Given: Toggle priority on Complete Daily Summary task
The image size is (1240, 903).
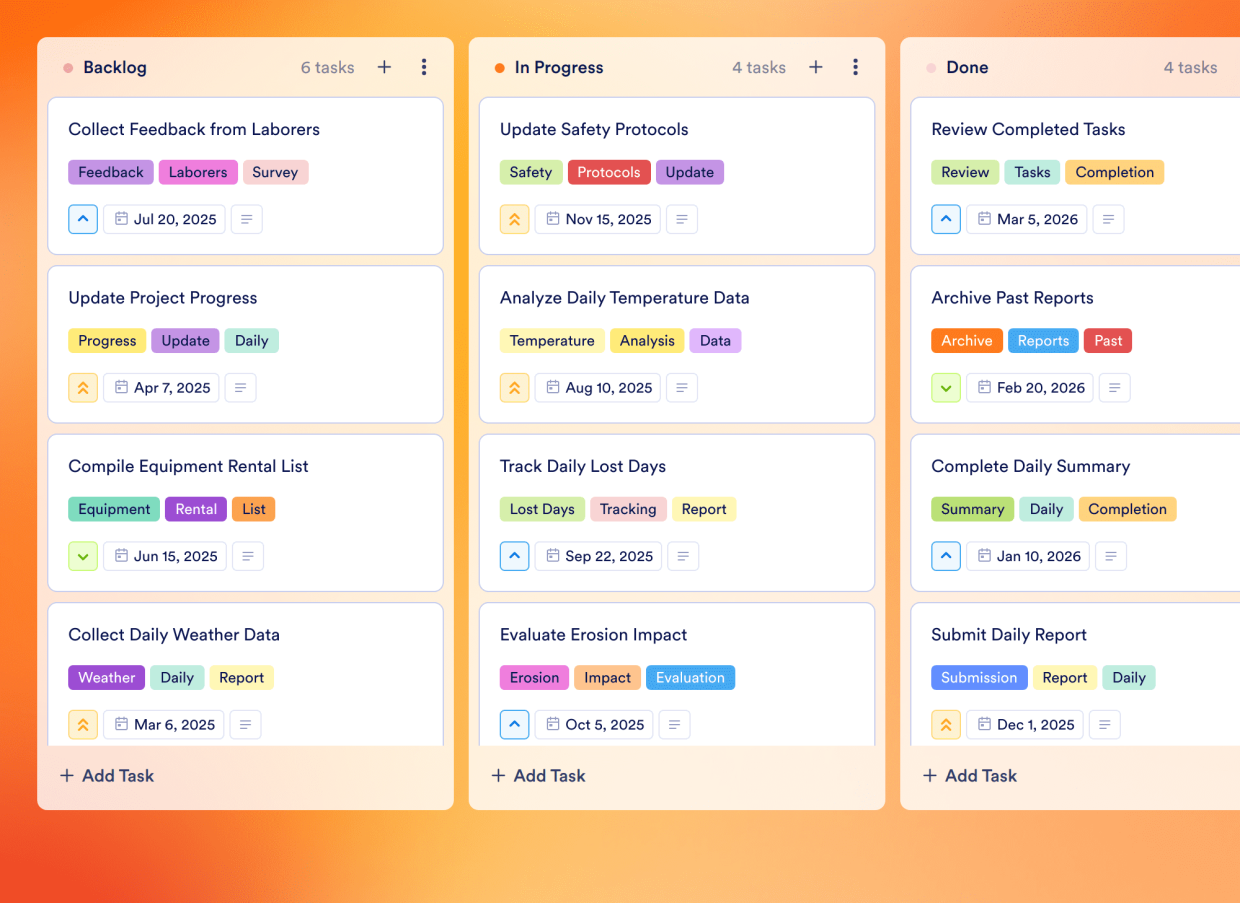Looking at the screenshot, I should (x=946, y=556).
